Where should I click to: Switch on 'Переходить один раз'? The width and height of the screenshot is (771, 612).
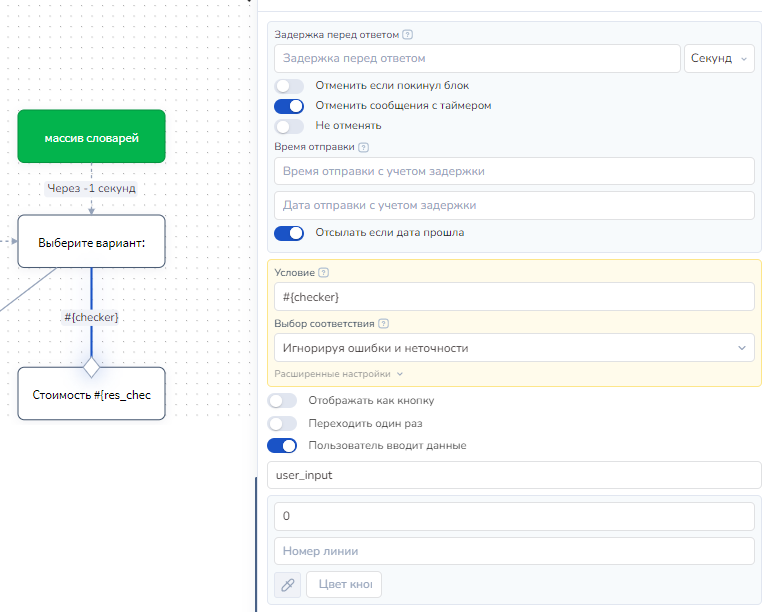click(283, 423)
